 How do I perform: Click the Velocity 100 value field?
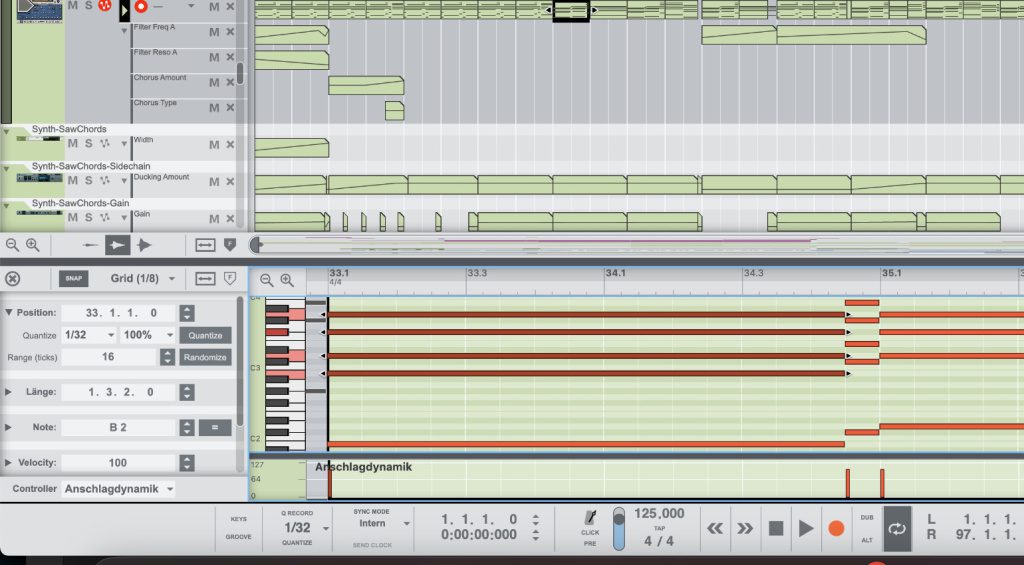[119, 462]
